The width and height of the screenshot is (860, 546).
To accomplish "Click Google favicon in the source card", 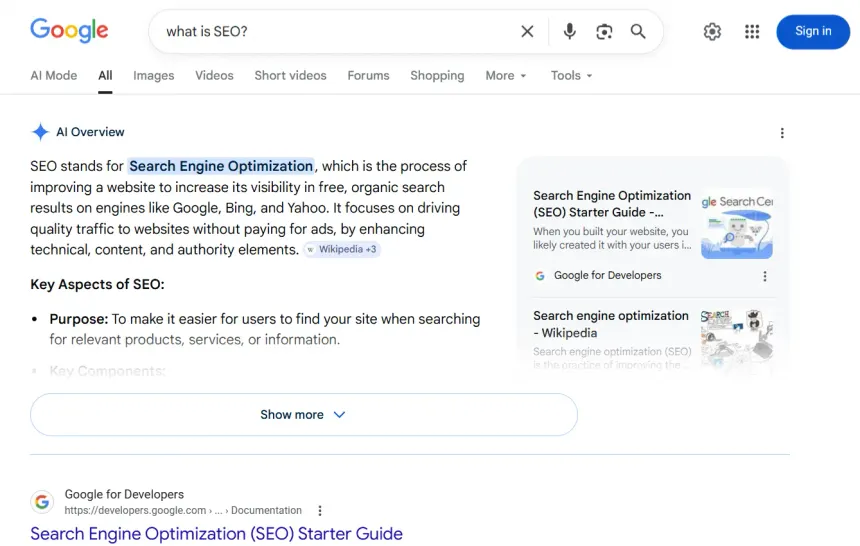I will (x=540, y=276).
